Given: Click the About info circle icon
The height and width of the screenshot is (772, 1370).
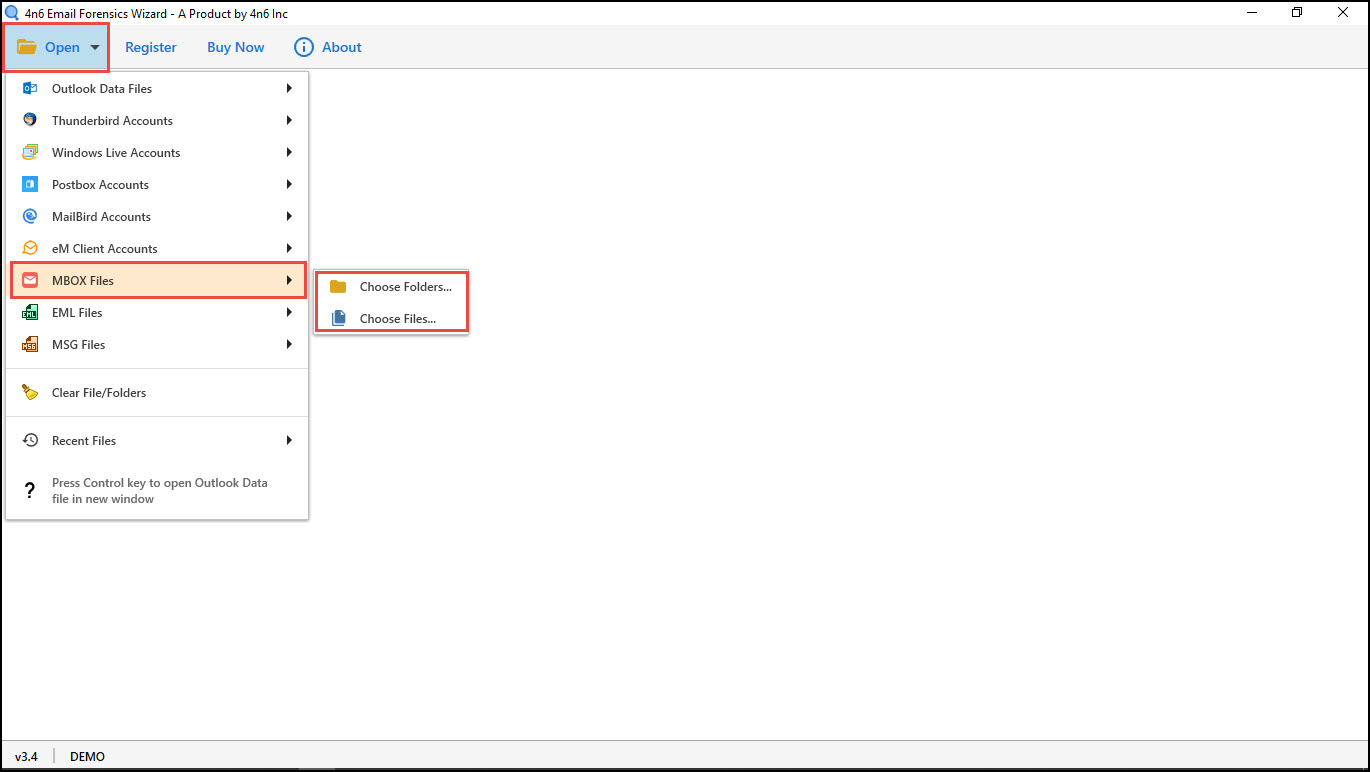Looking at the screenshot, I should point(303,47).
